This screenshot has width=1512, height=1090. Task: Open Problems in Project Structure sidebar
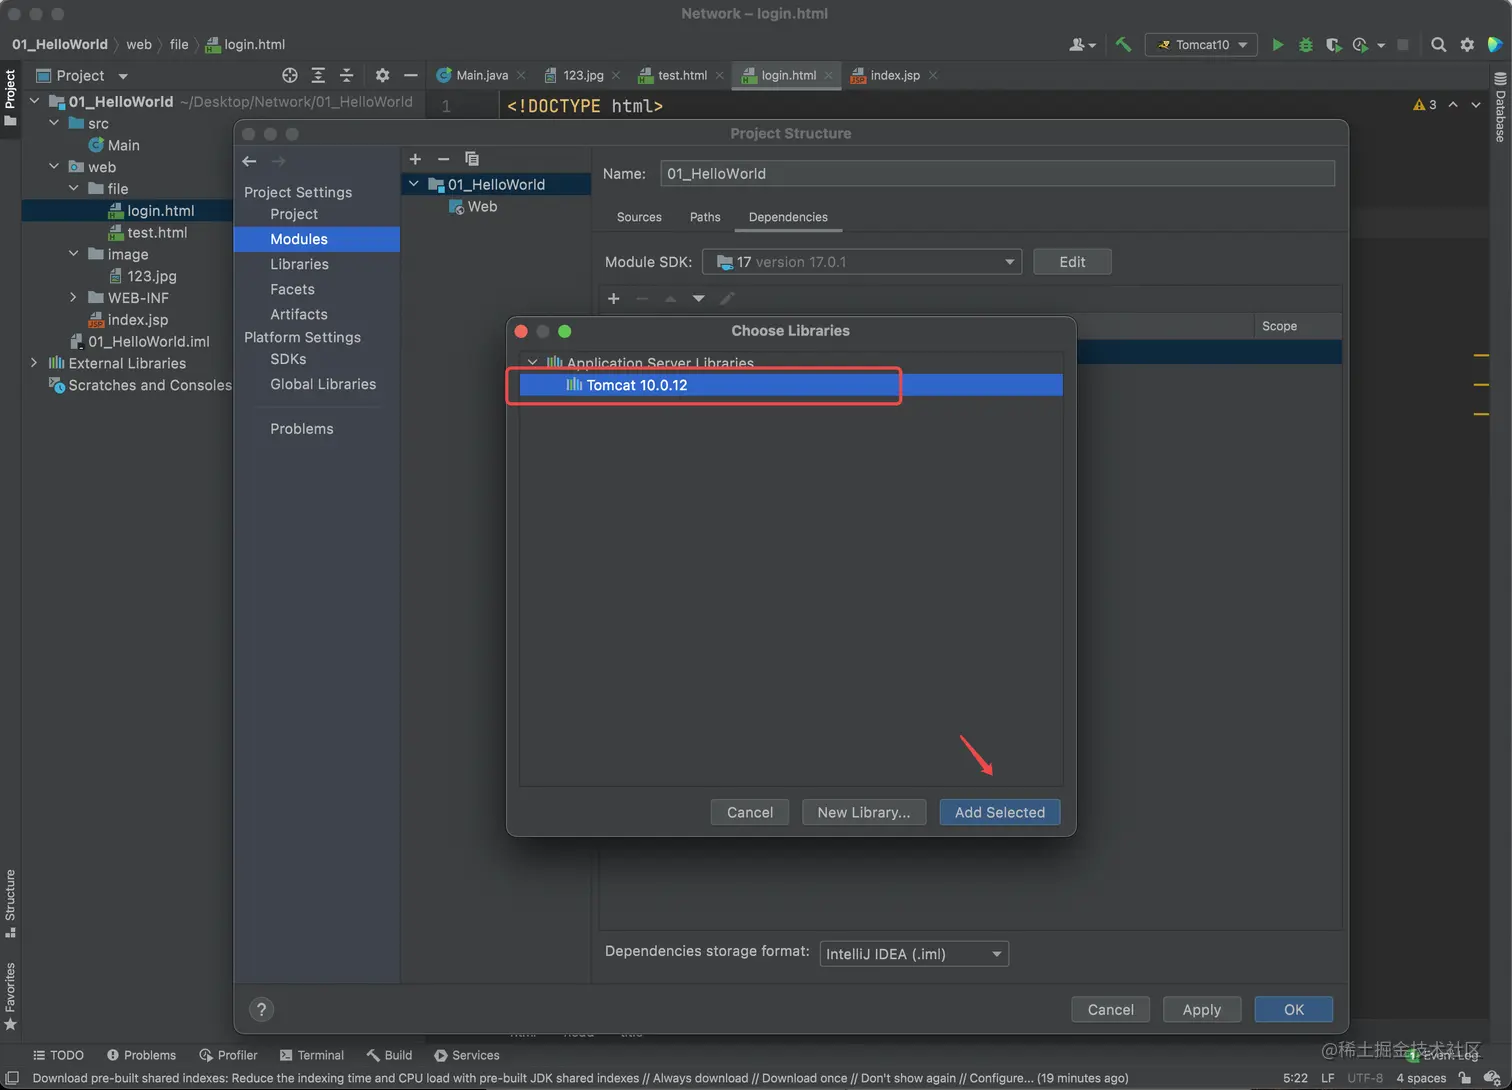point(301,428)
